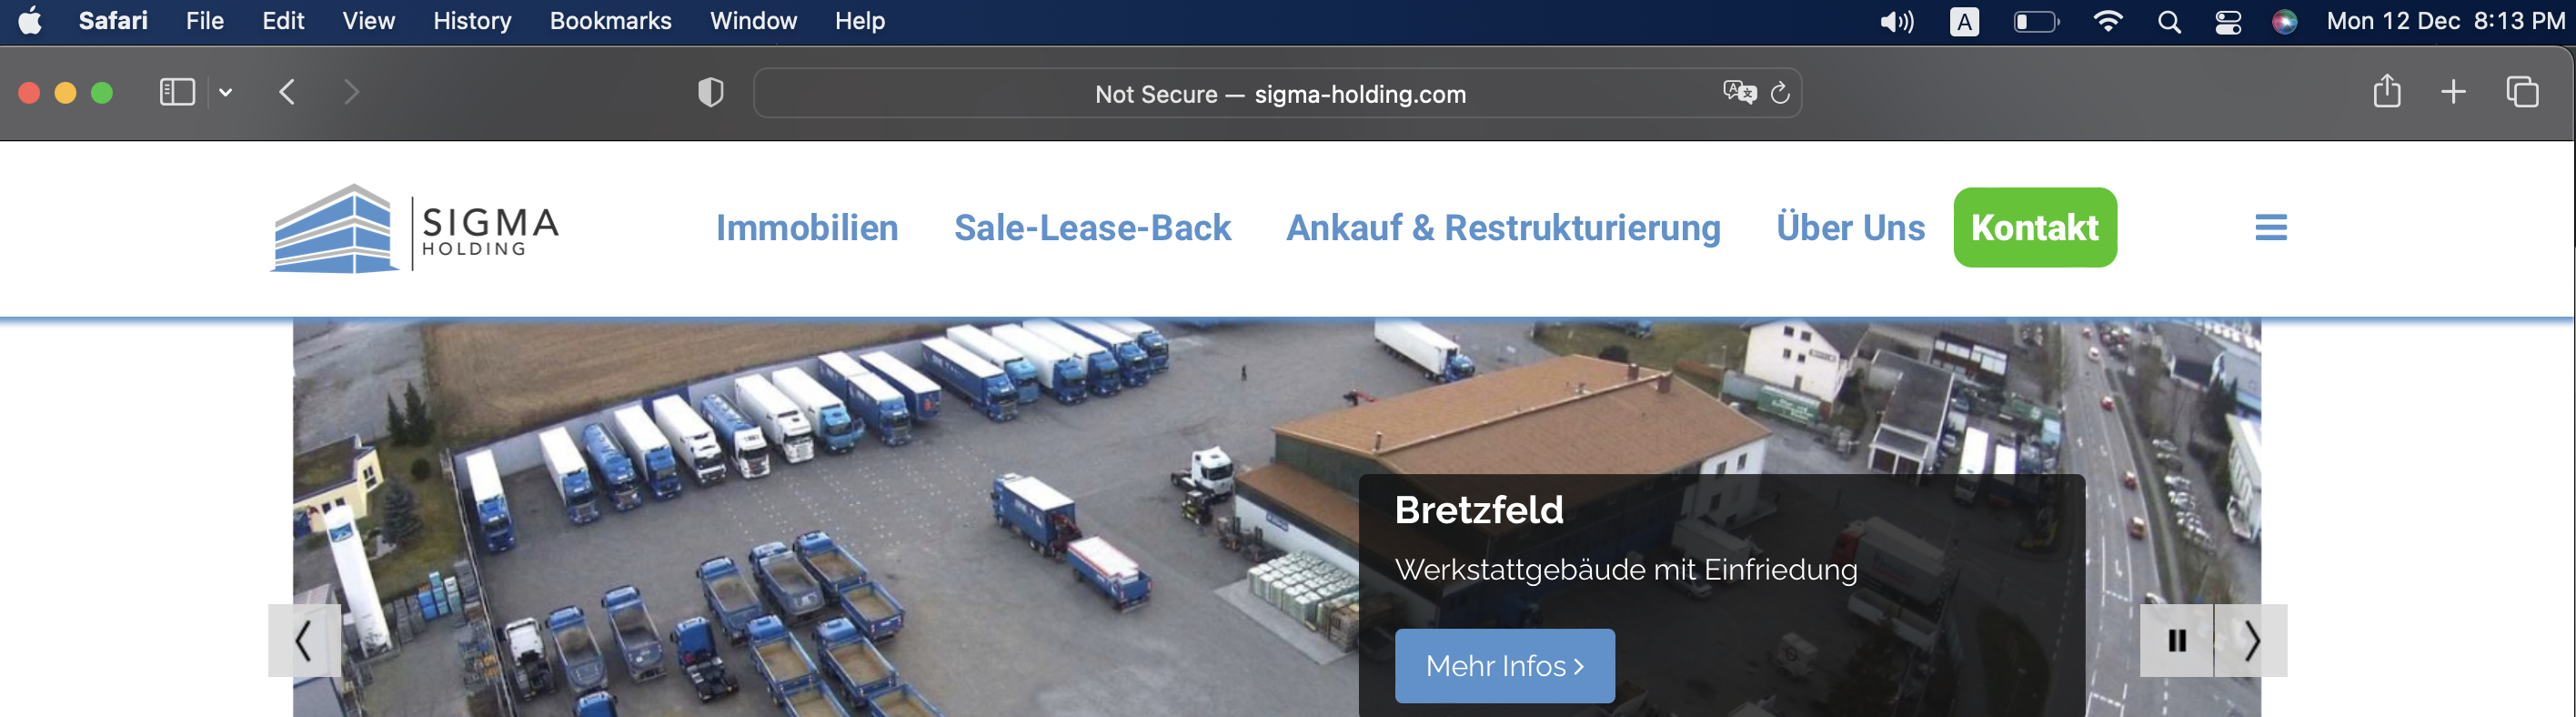This screenshot has height=717, width=2576.
Task: Pause the image slideshow
Action: (2176, 640)
